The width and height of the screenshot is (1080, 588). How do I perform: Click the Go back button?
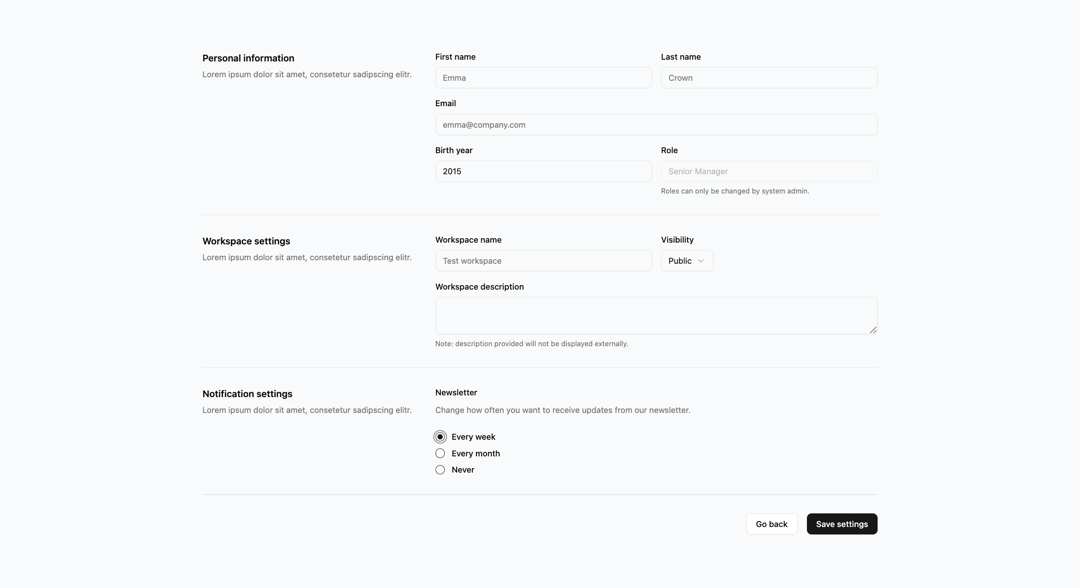coord(771,524)
